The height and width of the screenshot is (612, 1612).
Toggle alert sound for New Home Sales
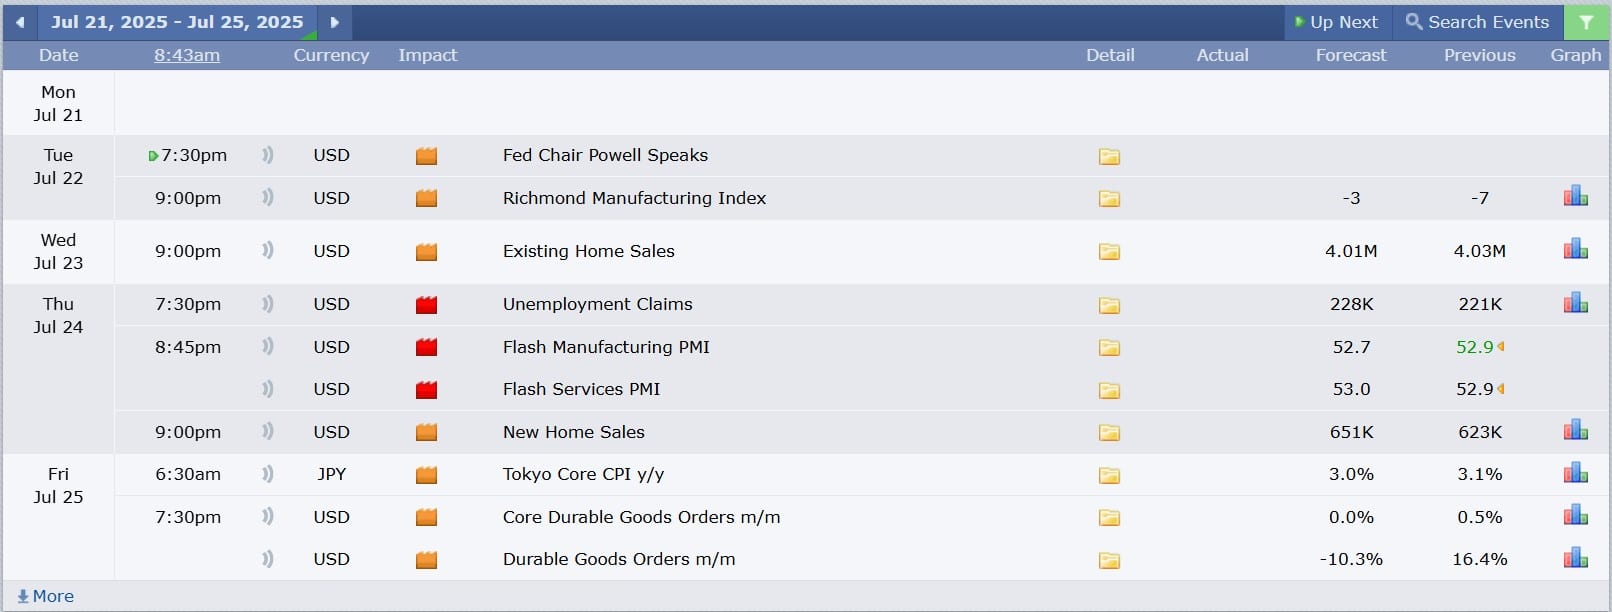pyautogui.click(x=267, y=432)
